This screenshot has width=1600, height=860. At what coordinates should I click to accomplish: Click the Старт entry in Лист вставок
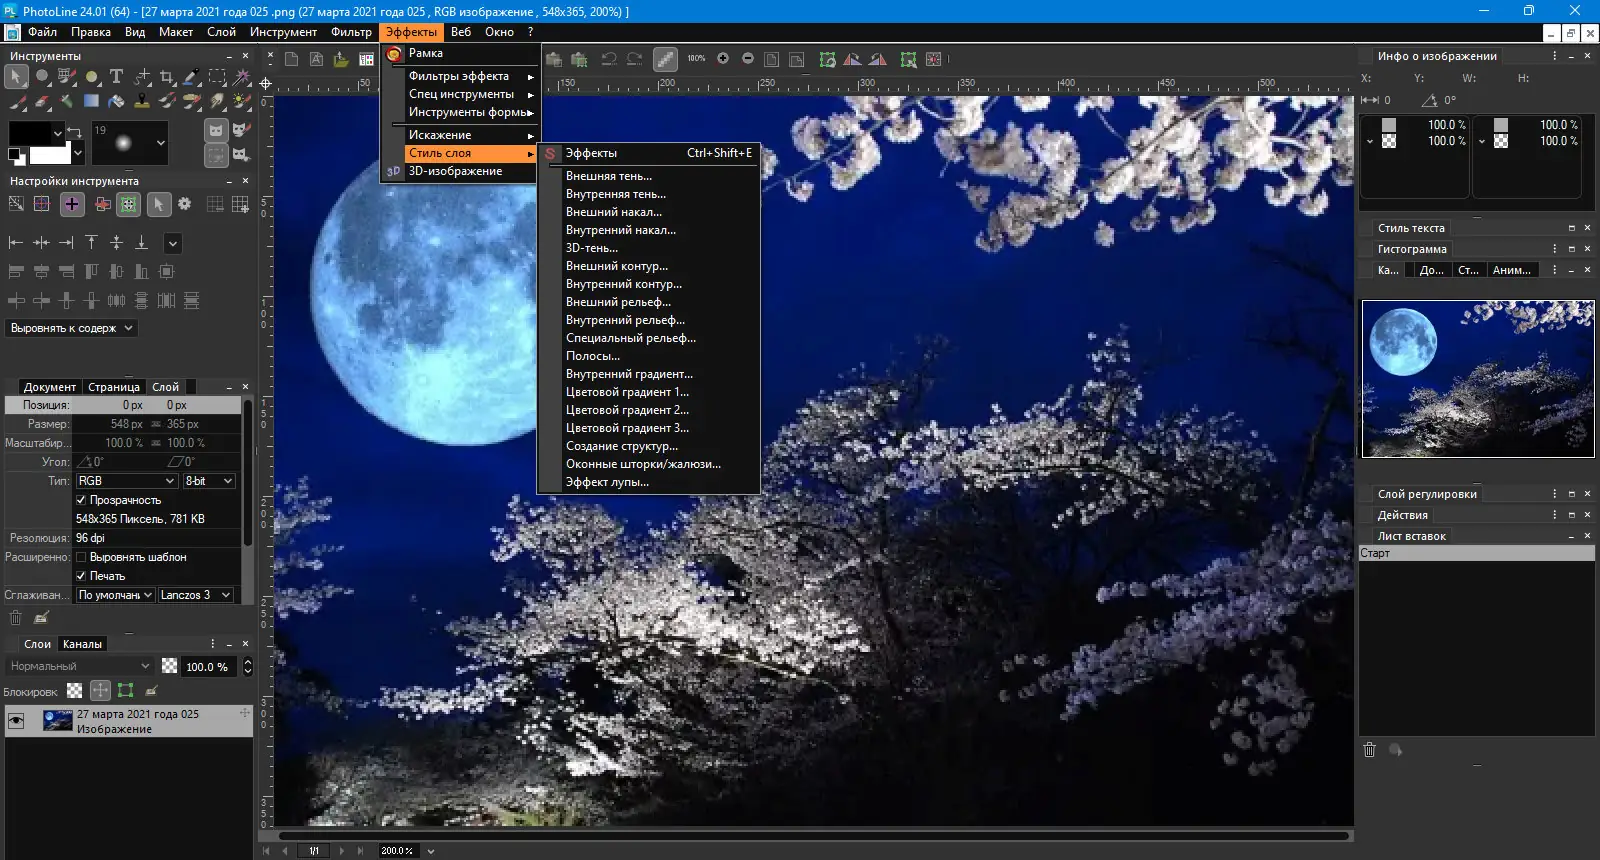click(1476, 553)
